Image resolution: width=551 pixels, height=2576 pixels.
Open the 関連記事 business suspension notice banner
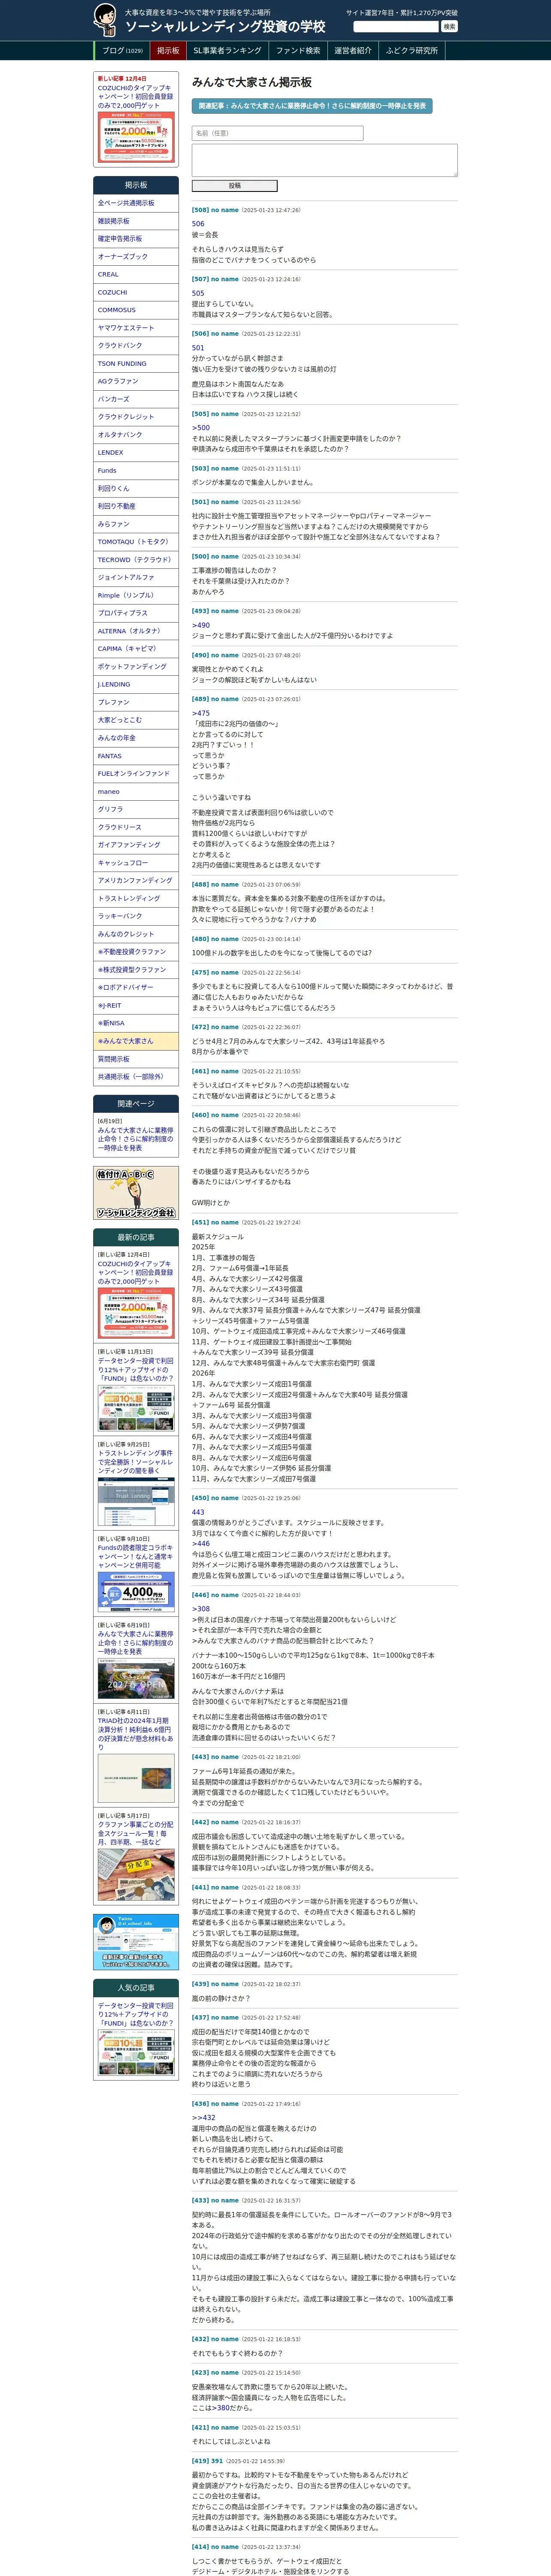(312, 105)
